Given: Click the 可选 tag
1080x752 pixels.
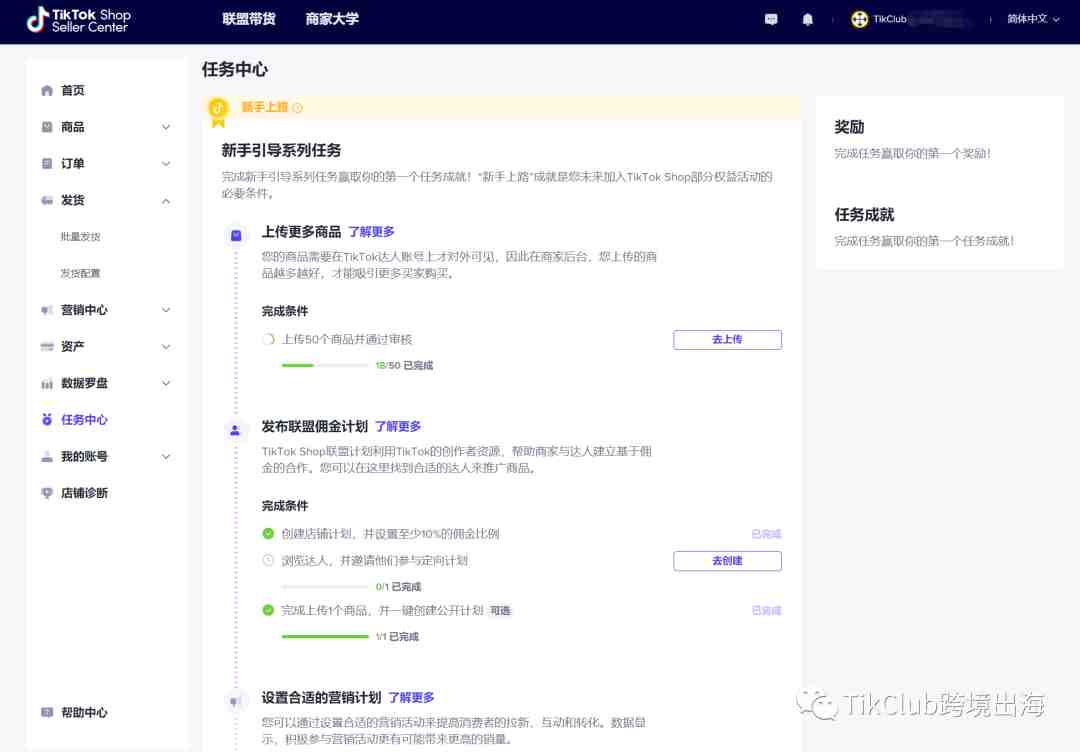Looking at the screenshot, I should (x=500, y=611).
